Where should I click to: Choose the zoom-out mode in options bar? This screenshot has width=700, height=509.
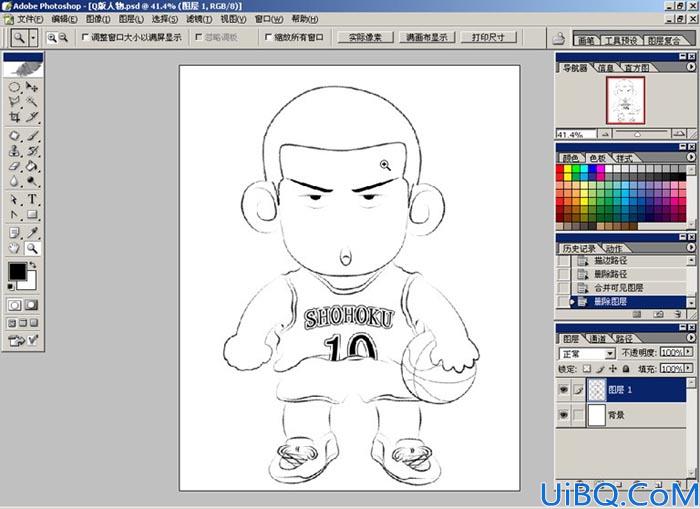tap(63, 38)
